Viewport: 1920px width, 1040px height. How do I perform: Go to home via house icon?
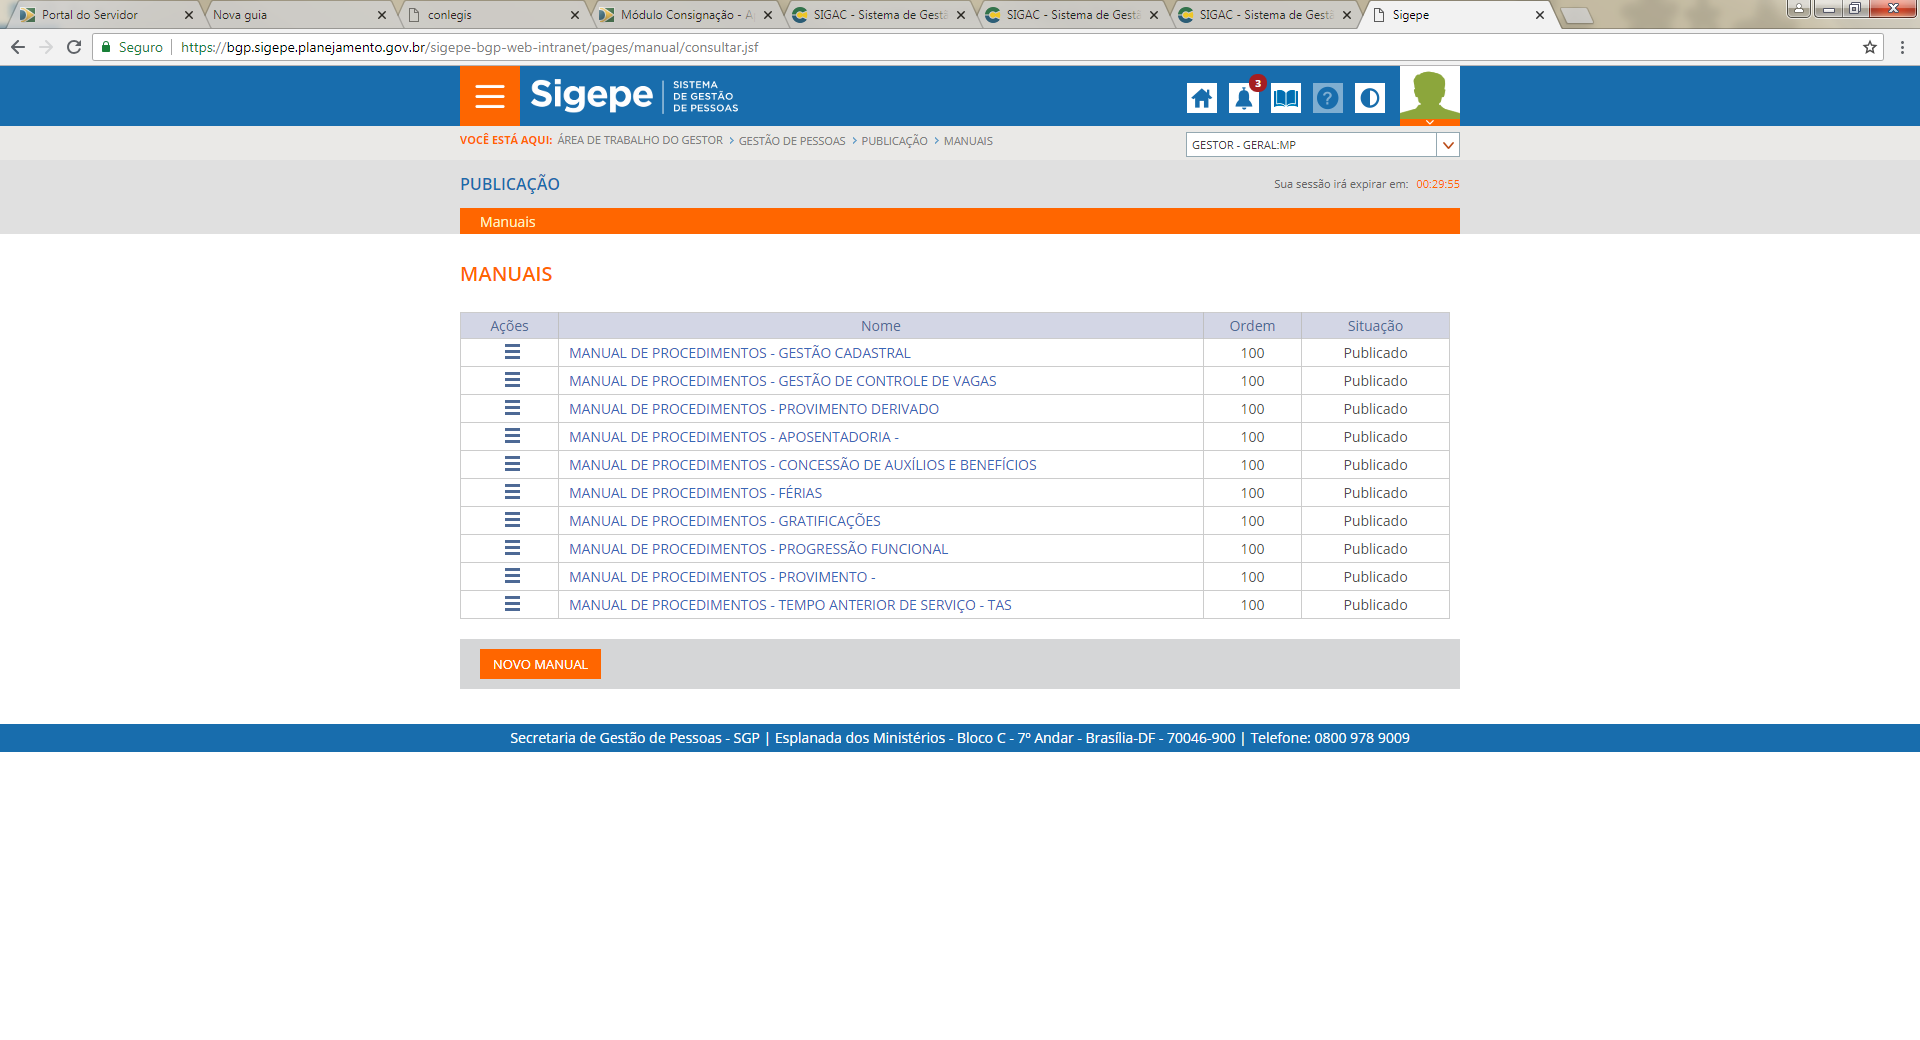(1202, 98)
